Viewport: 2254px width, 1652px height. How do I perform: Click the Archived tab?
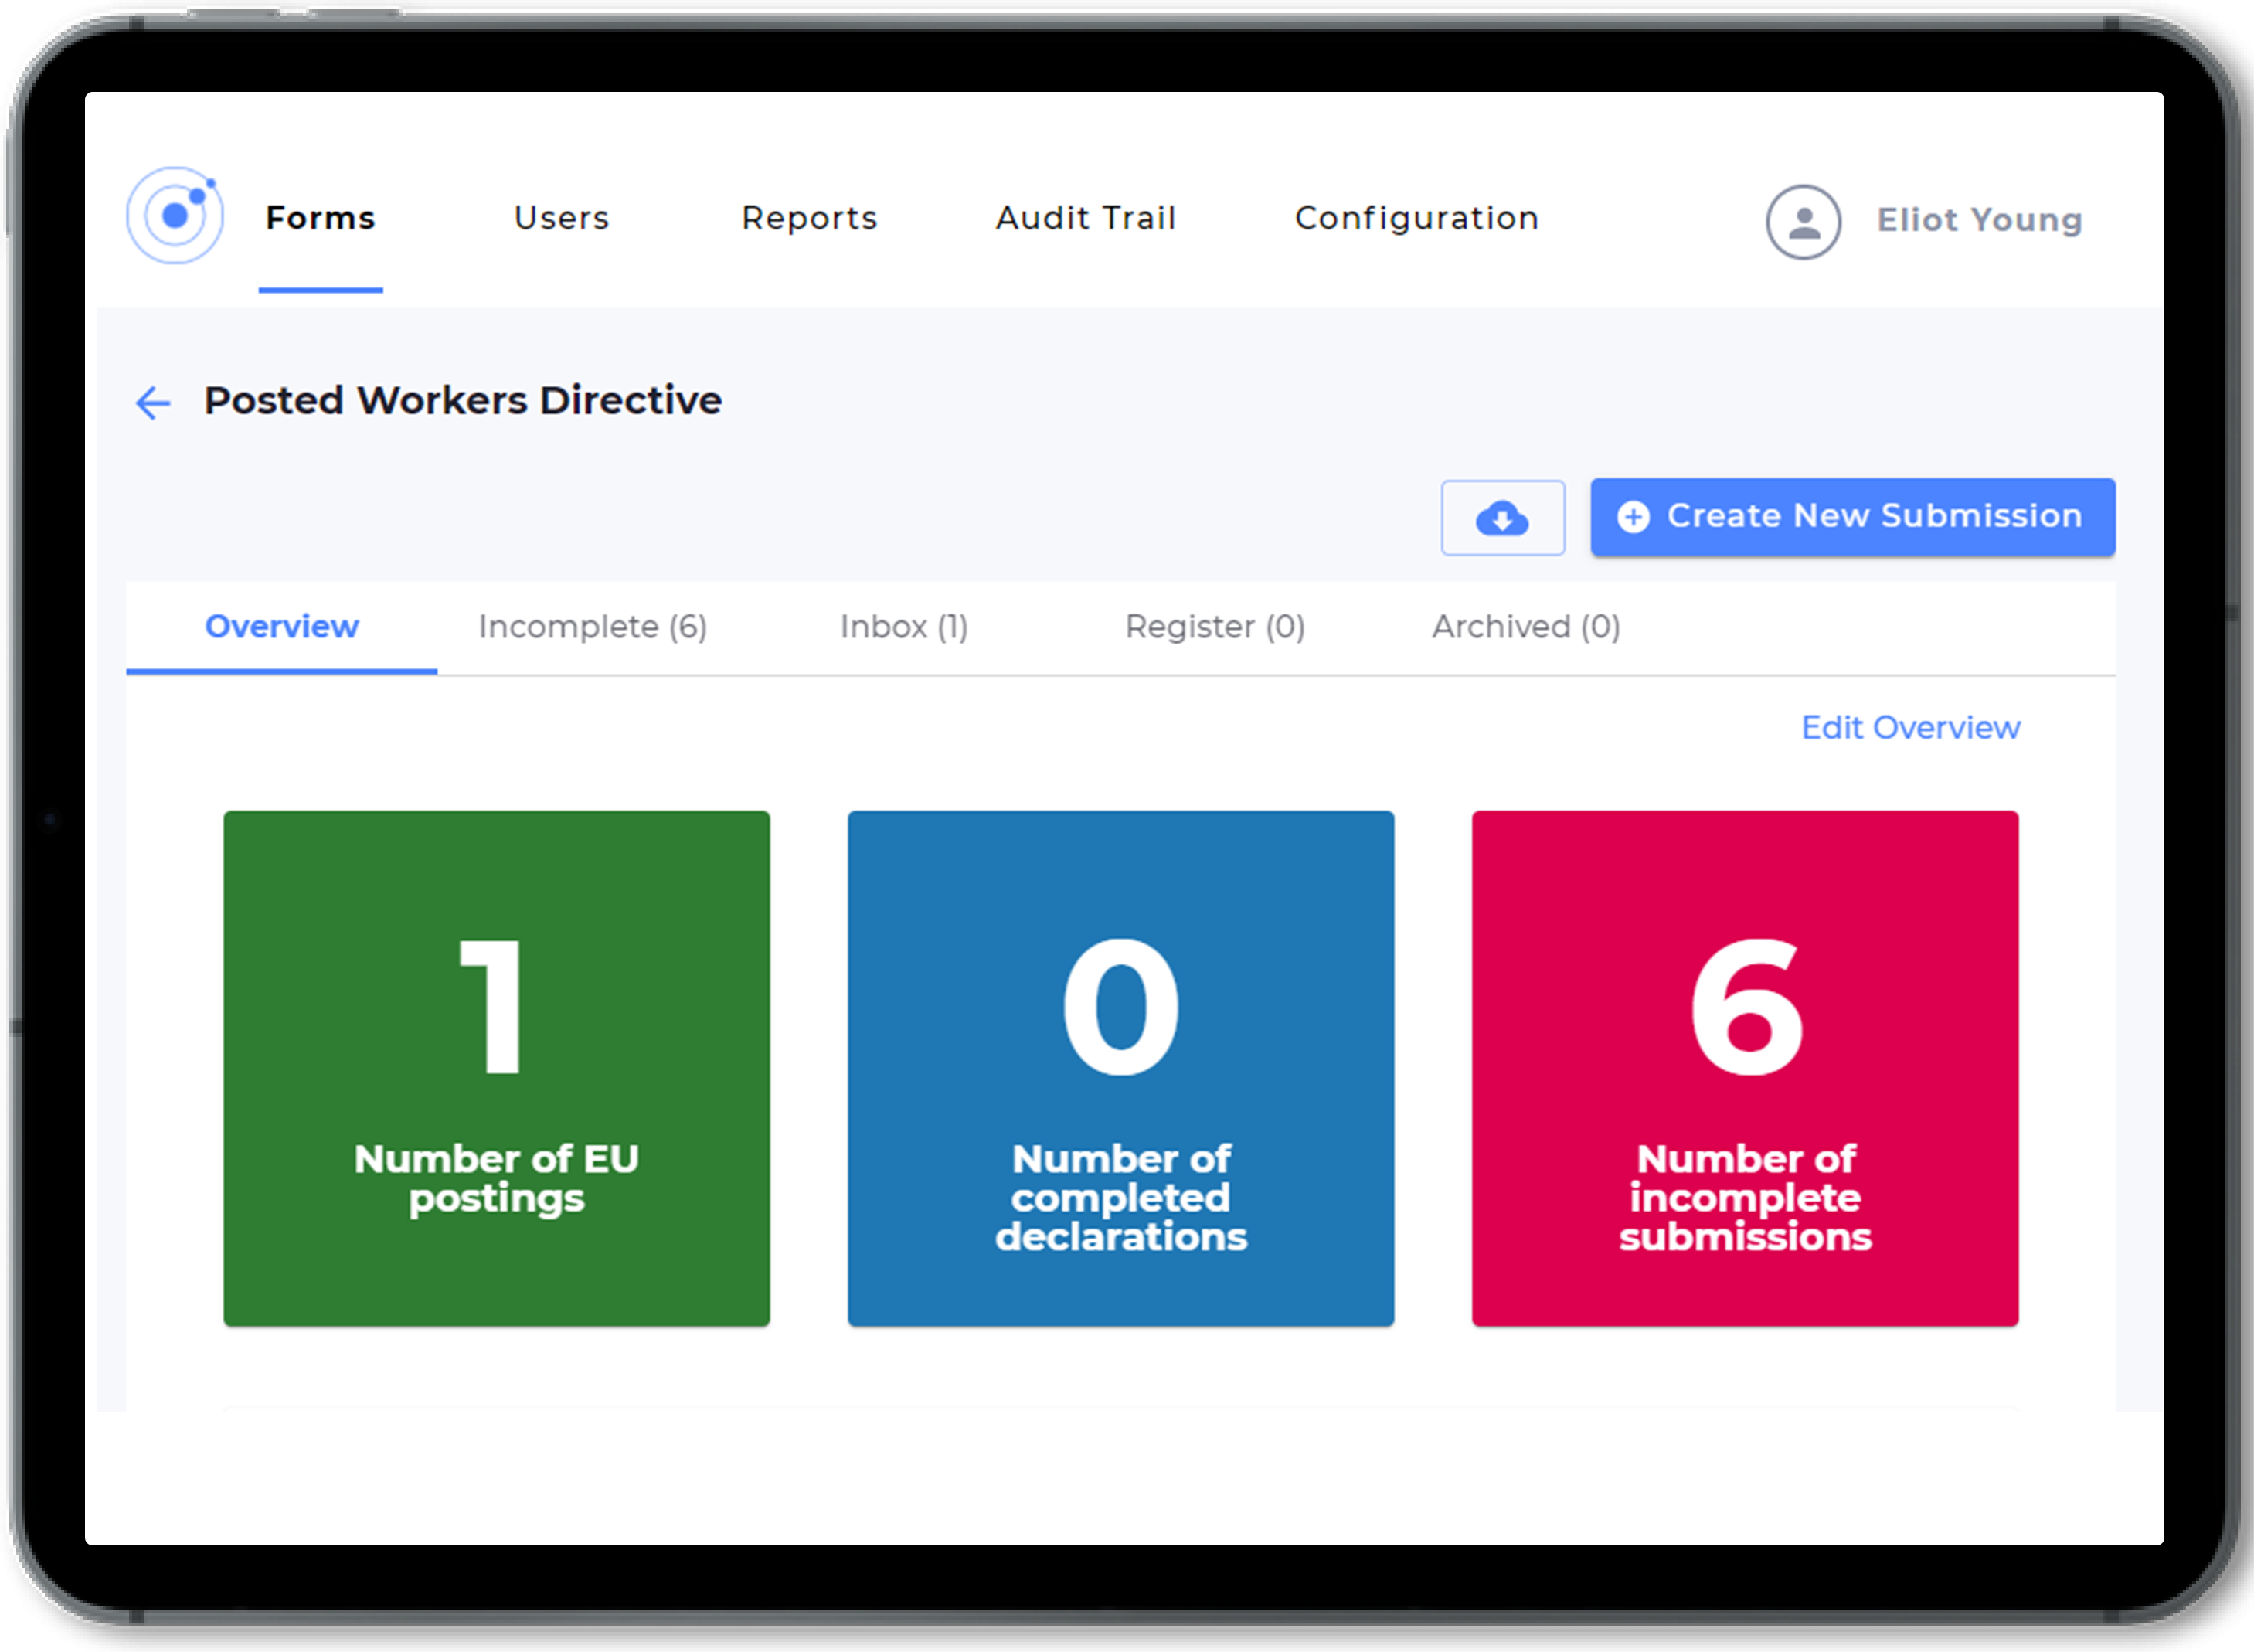(1526, 625)
